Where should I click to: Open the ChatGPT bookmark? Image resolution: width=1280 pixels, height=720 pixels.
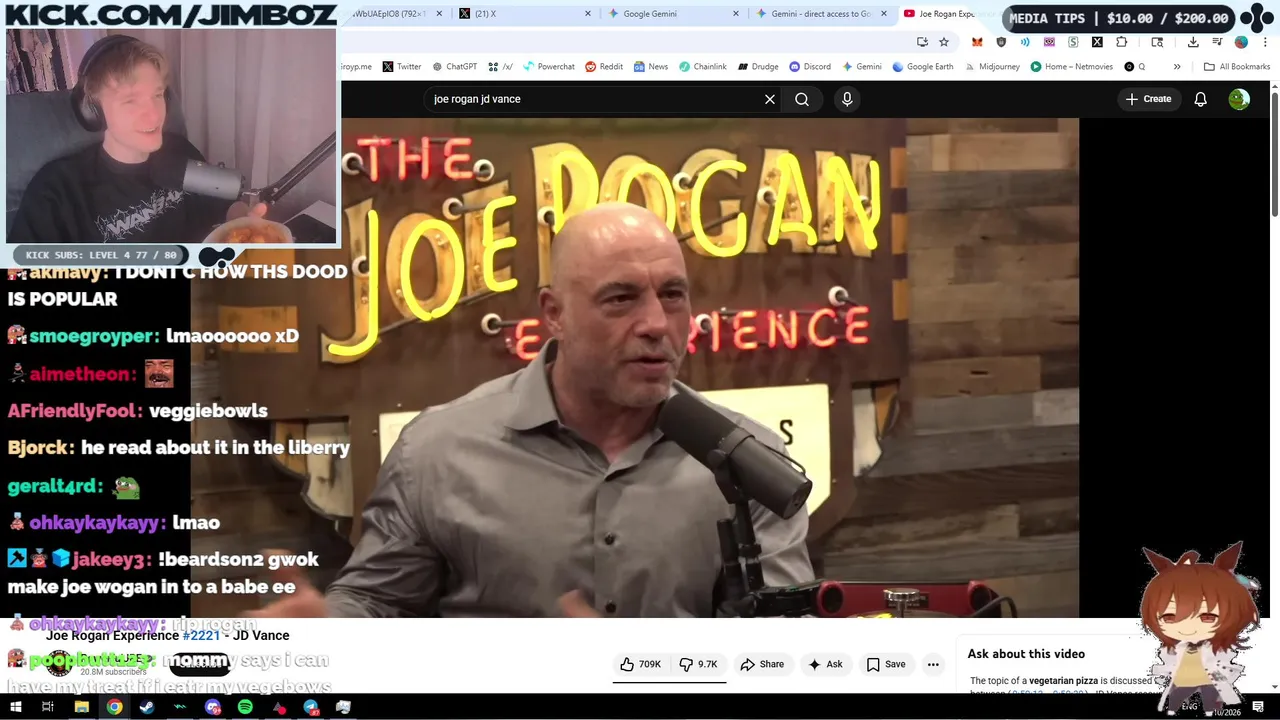(454, 67)
